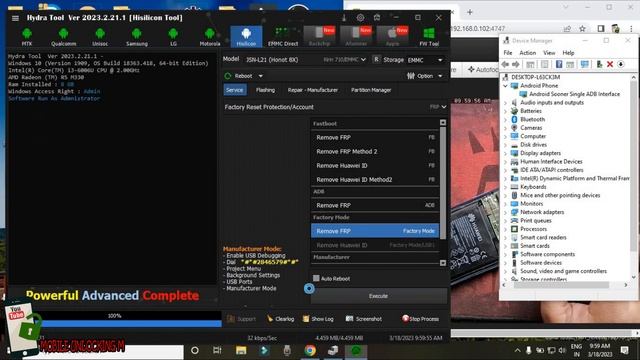Open Chrome from taskbar
The height and width of the screenshot is (360, 640).
(310, 351)
